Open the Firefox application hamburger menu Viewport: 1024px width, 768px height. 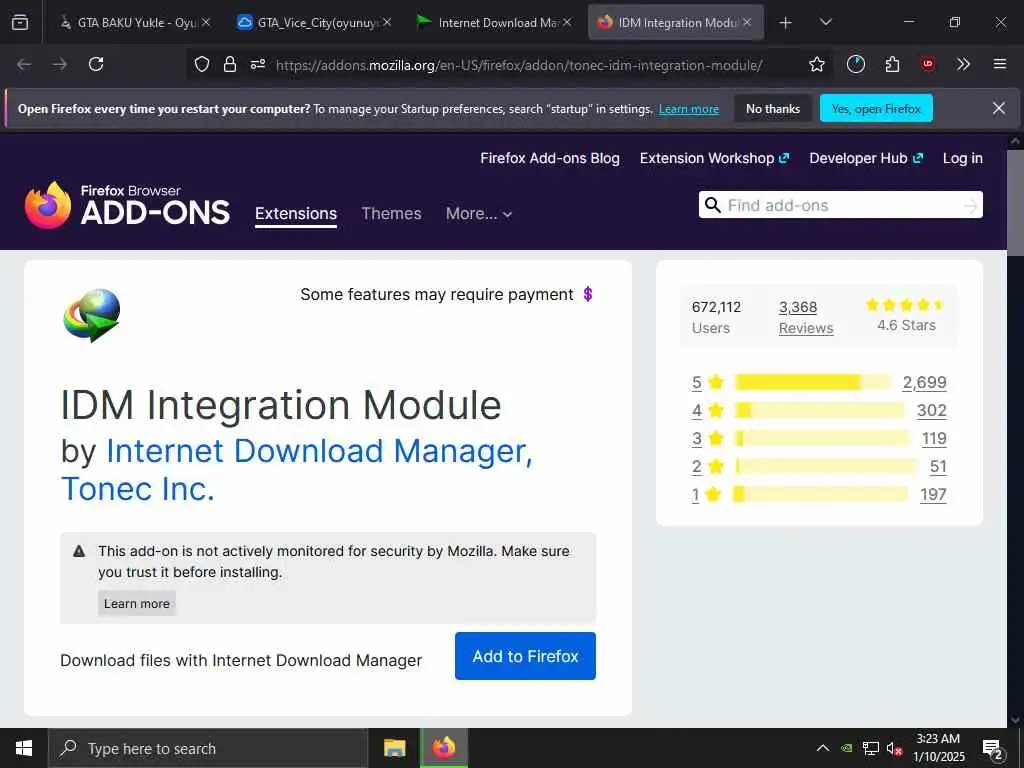999,64
